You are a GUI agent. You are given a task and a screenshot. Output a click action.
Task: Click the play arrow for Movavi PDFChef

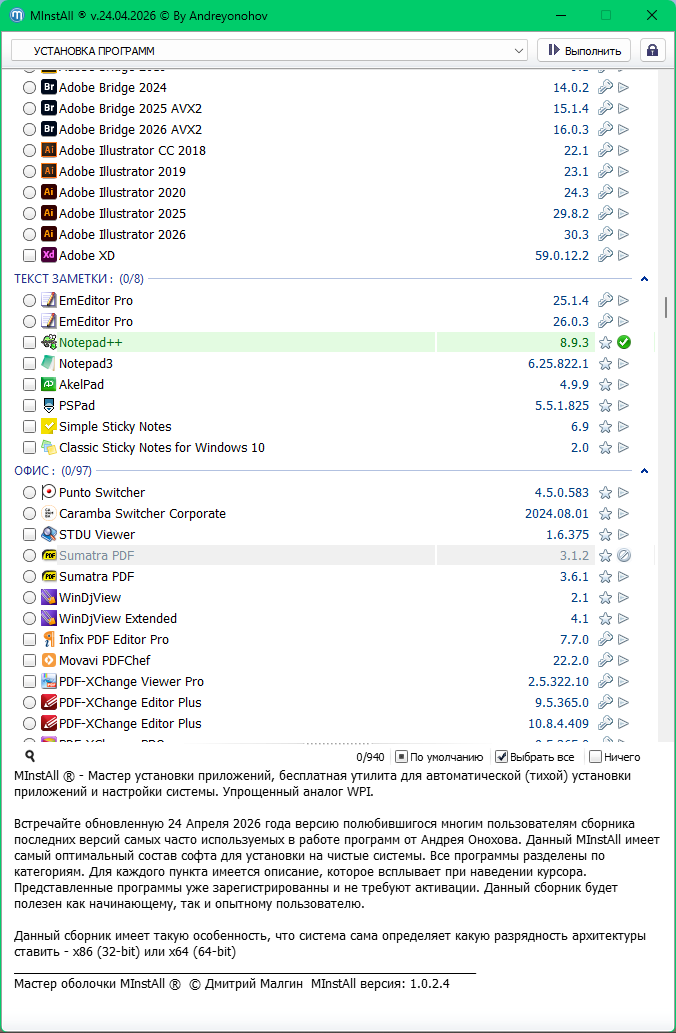tap(624, 661)
